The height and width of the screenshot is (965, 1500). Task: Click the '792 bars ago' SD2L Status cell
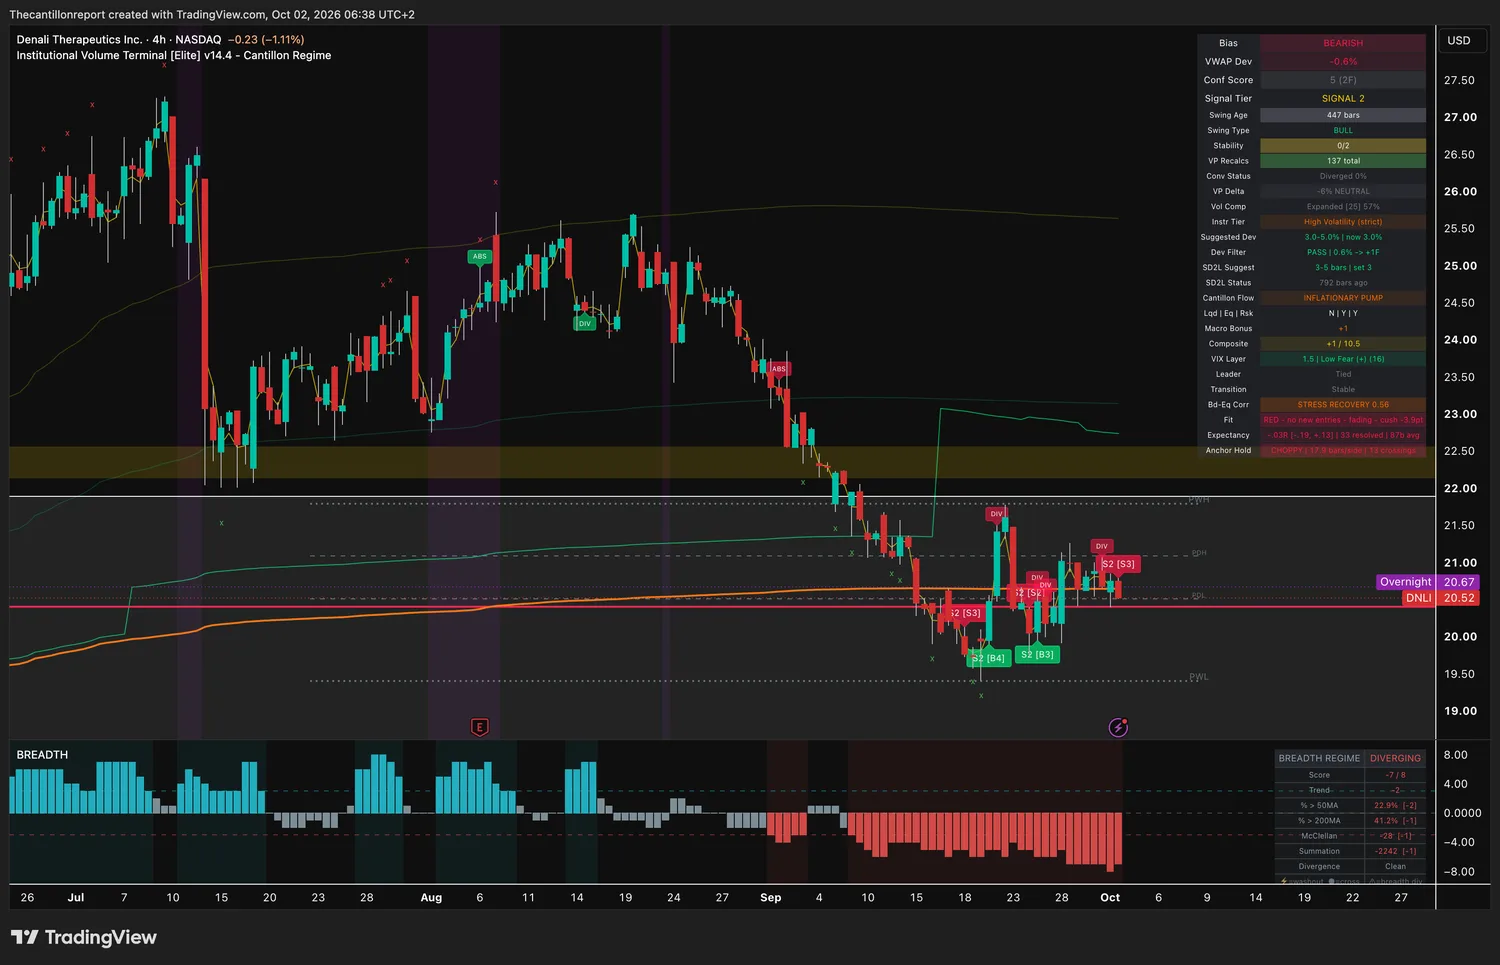click(x=1343, y=283)
